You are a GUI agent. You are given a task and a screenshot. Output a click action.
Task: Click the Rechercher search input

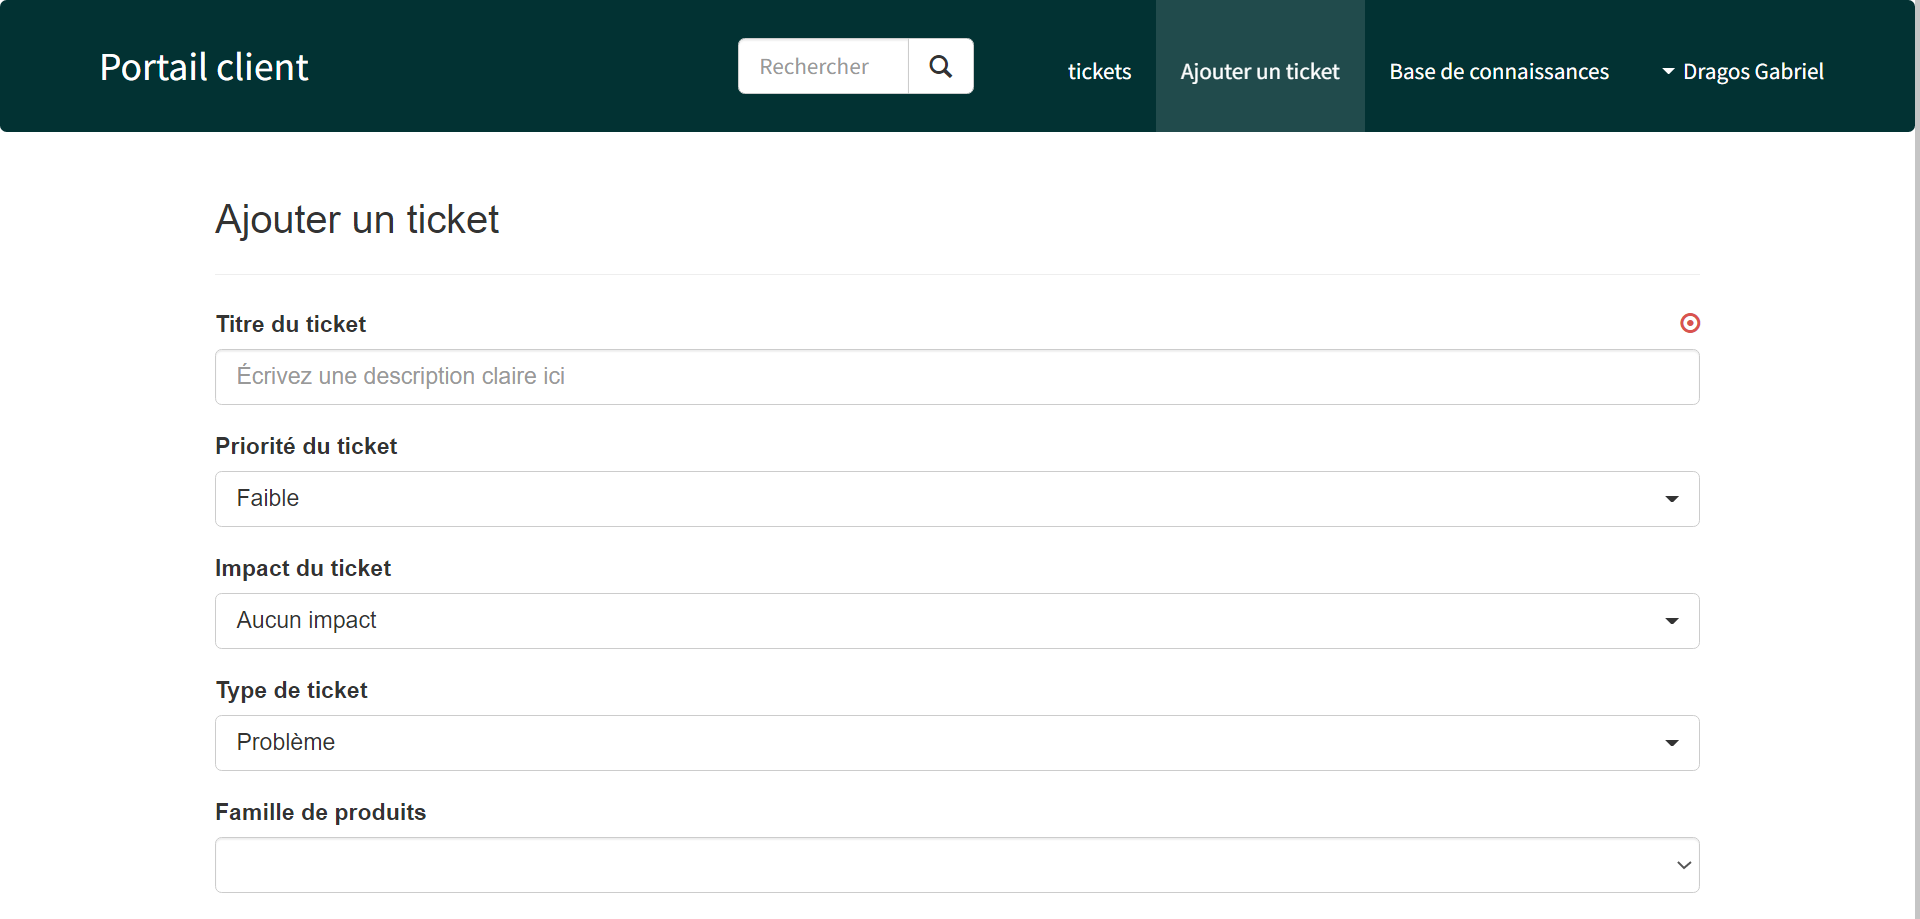coord(823,66)
